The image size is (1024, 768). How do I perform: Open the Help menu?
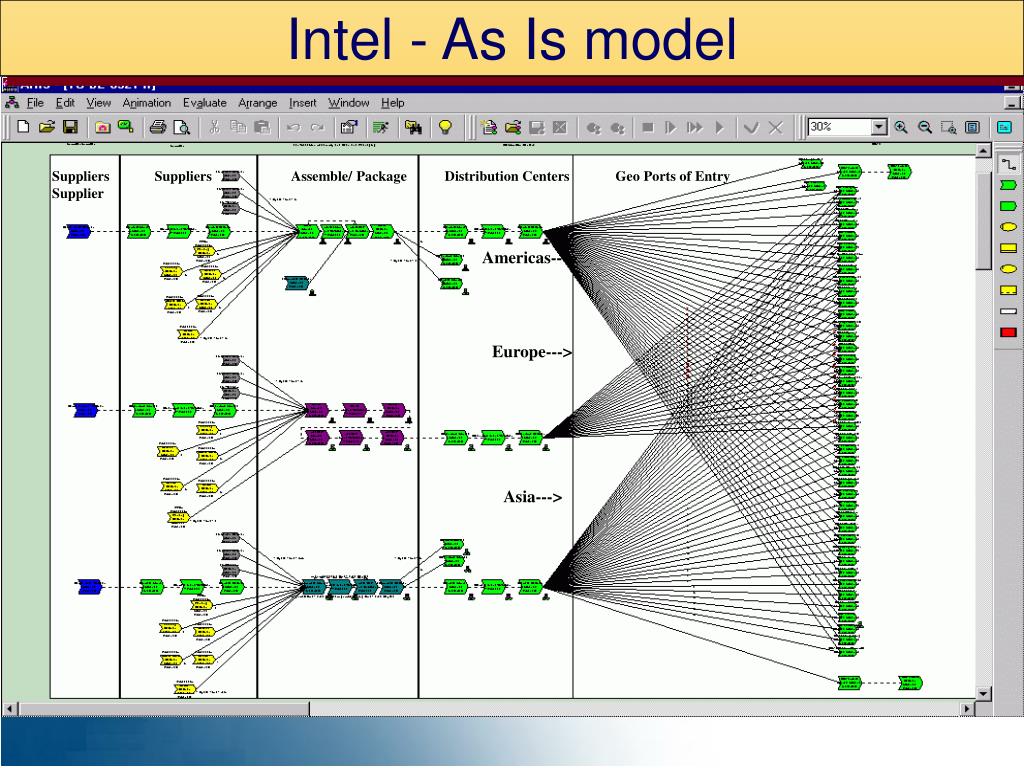coord(392,103)
